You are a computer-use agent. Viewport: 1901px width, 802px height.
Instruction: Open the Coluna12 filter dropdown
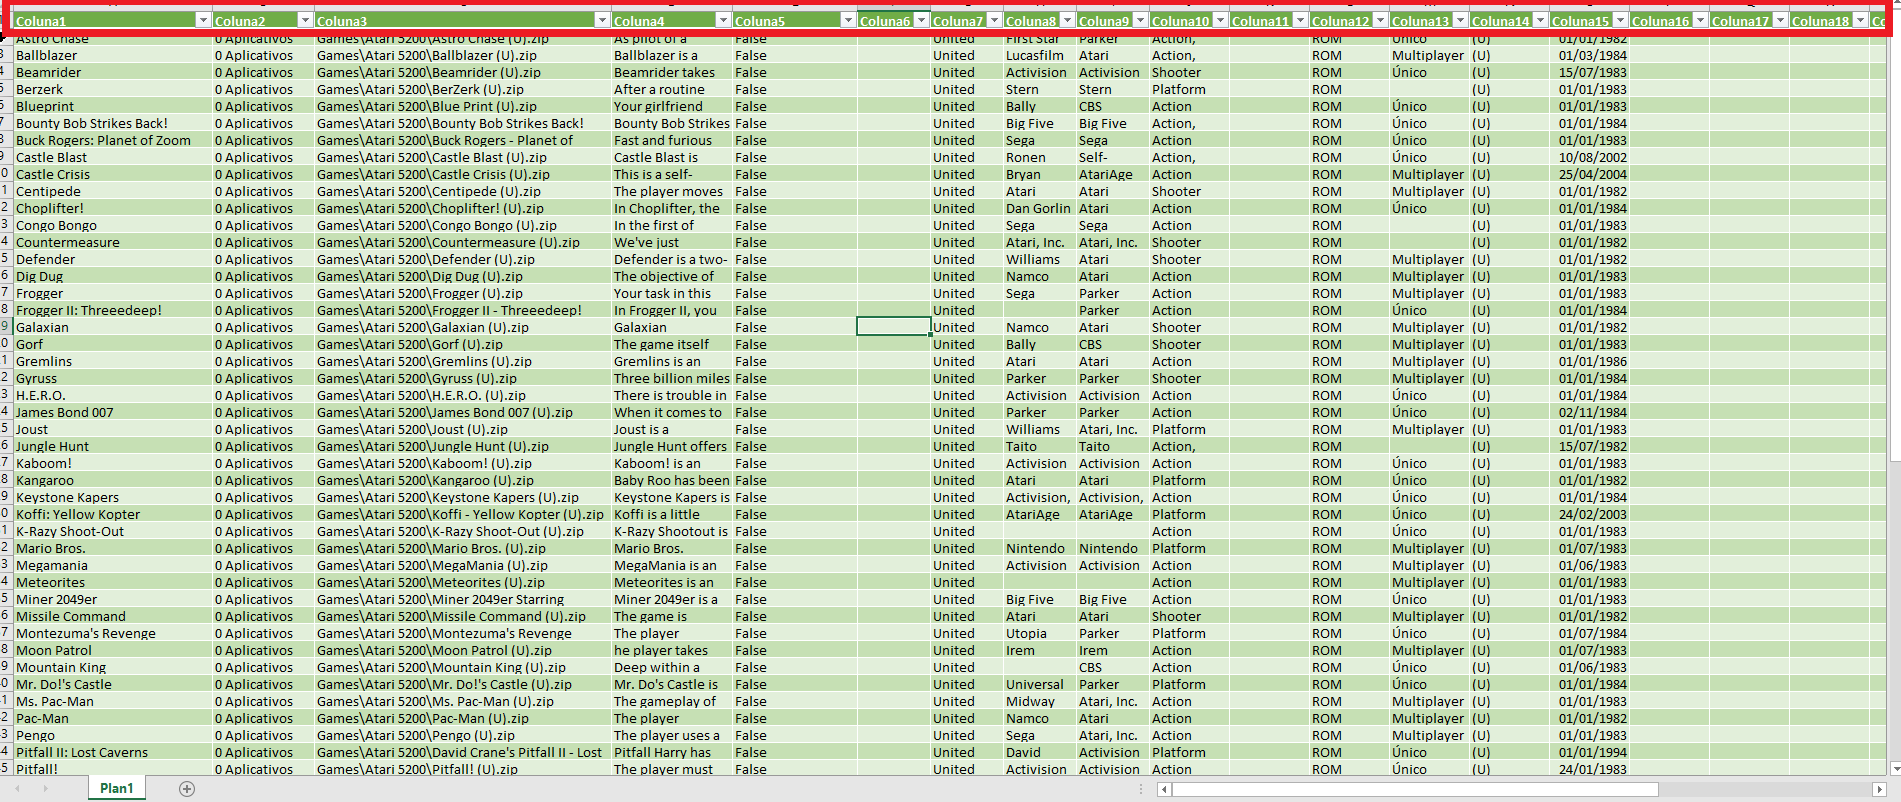(1380, 20)
